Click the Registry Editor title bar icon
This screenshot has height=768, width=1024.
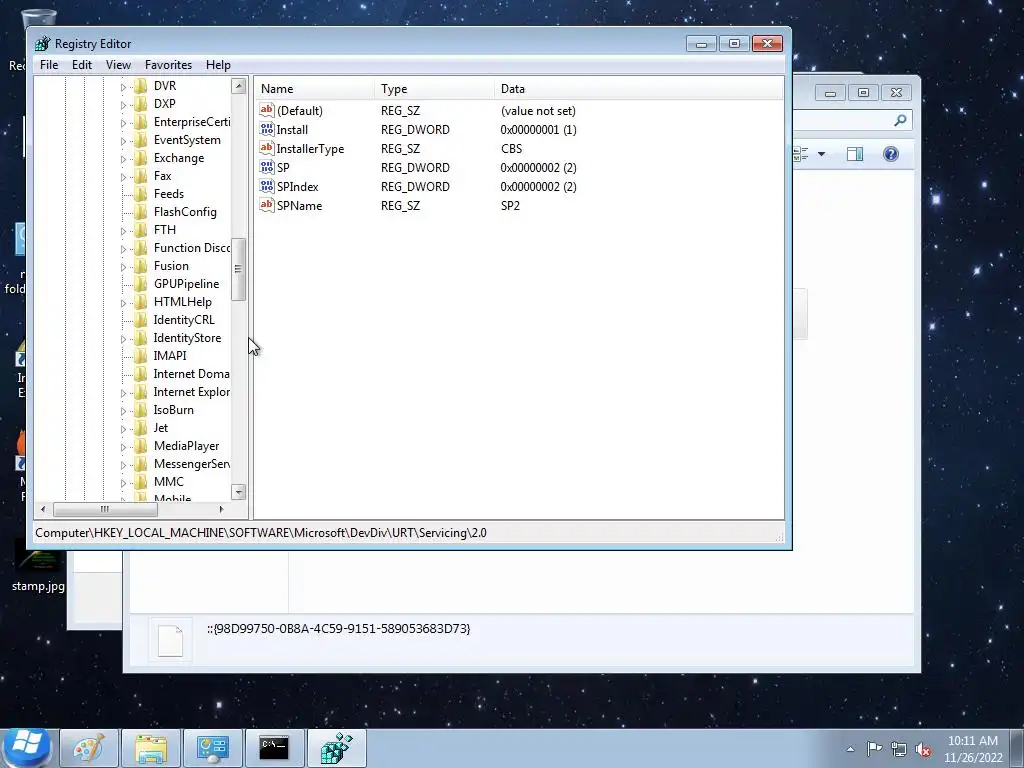42,44
